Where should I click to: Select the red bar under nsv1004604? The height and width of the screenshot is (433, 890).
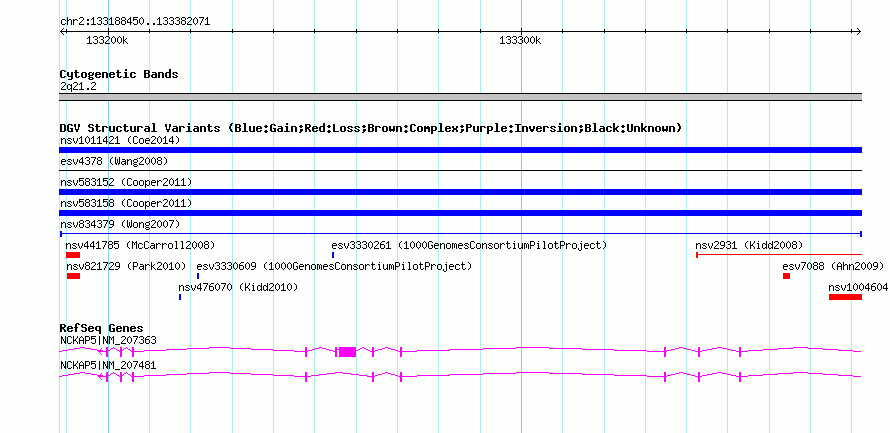pos(845,297)
